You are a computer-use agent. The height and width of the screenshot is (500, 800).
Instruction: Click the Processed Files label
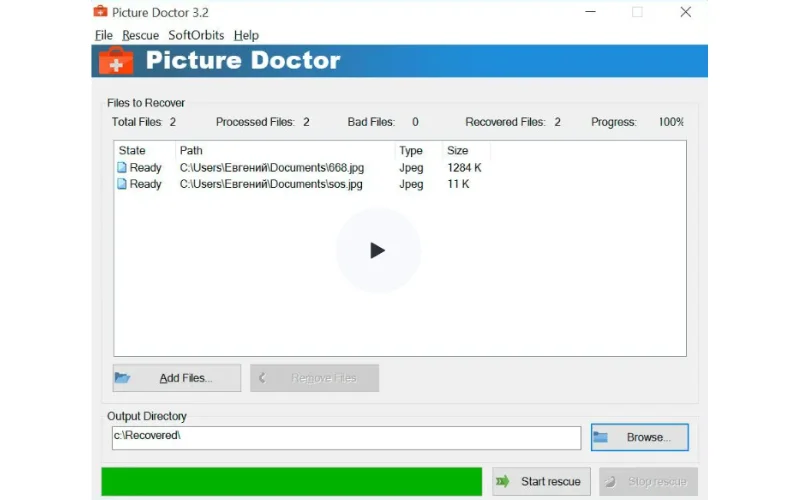coord(255,122)
